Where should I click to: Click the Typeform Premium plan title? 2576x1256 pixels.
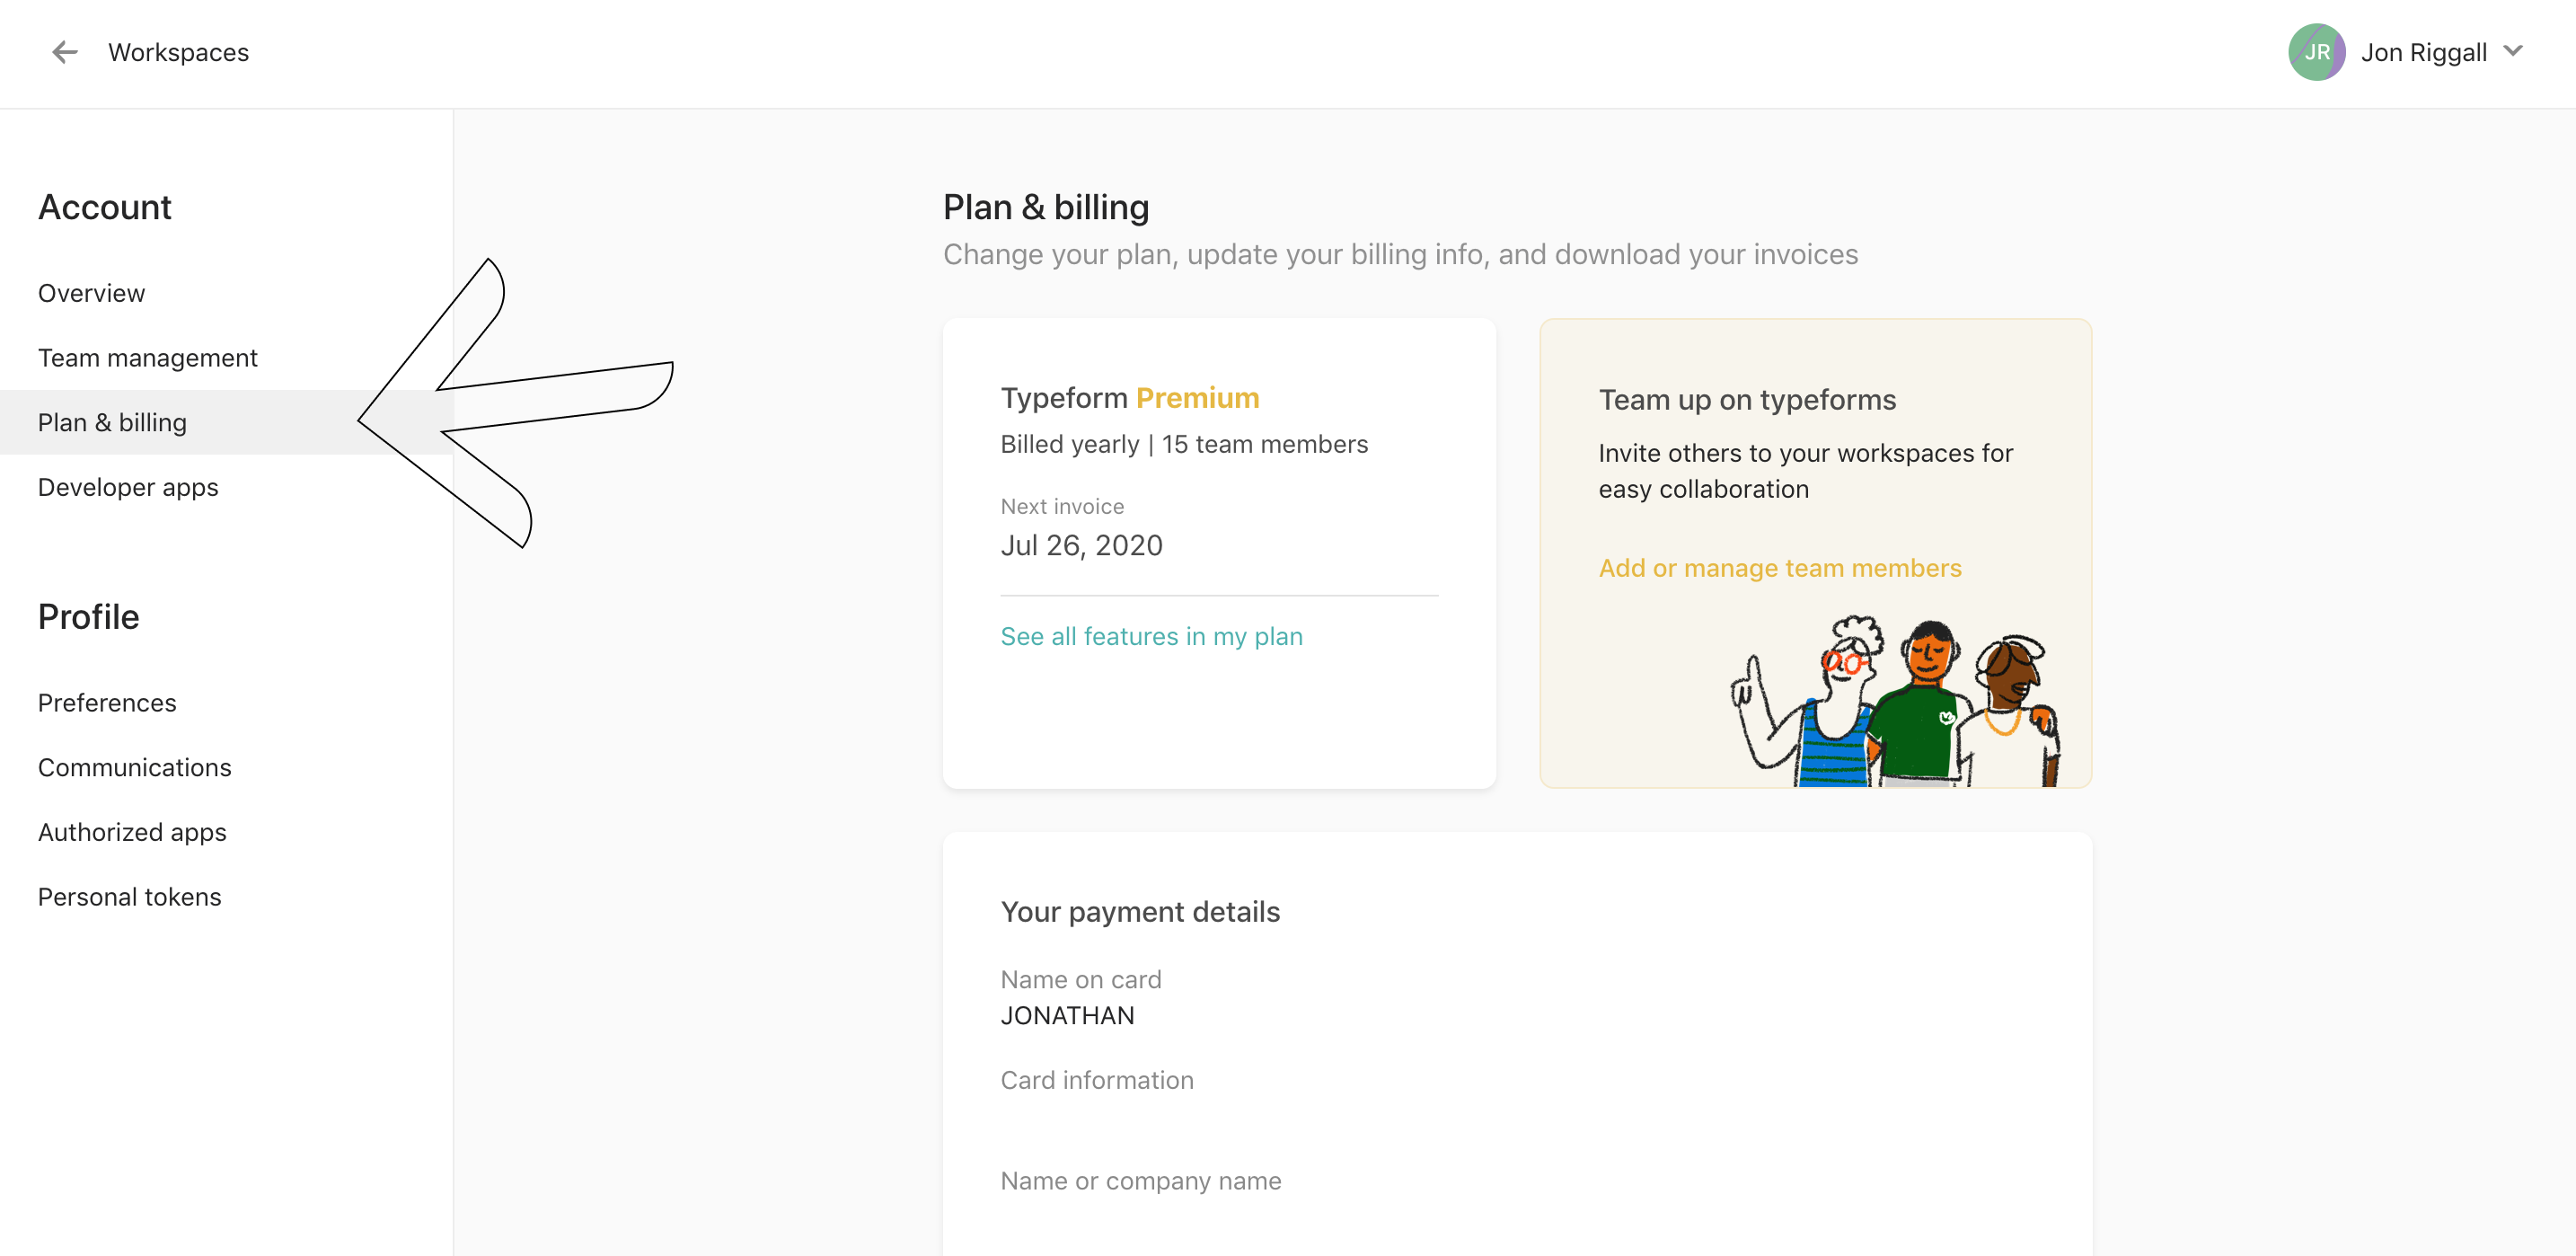click(1130, 398)
